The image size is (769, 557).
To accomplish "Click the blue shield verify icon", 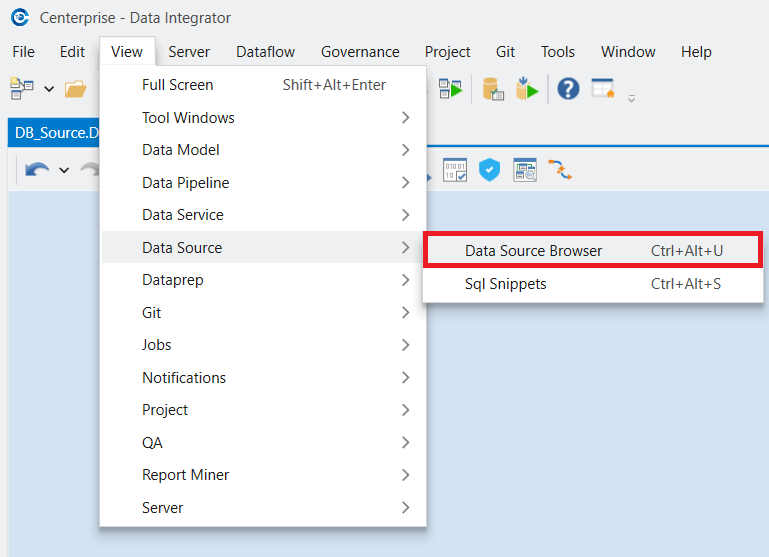I will point(488,169).
